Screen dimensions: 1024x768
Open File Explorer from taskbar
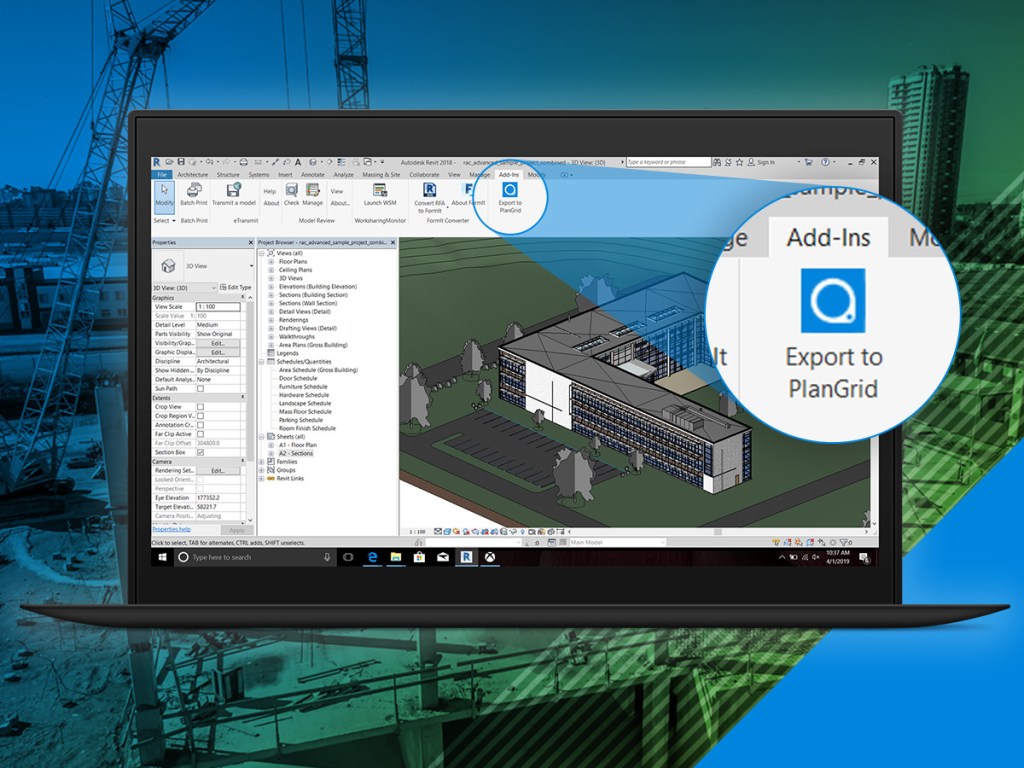pyautogui.click(x=396, y=557)
